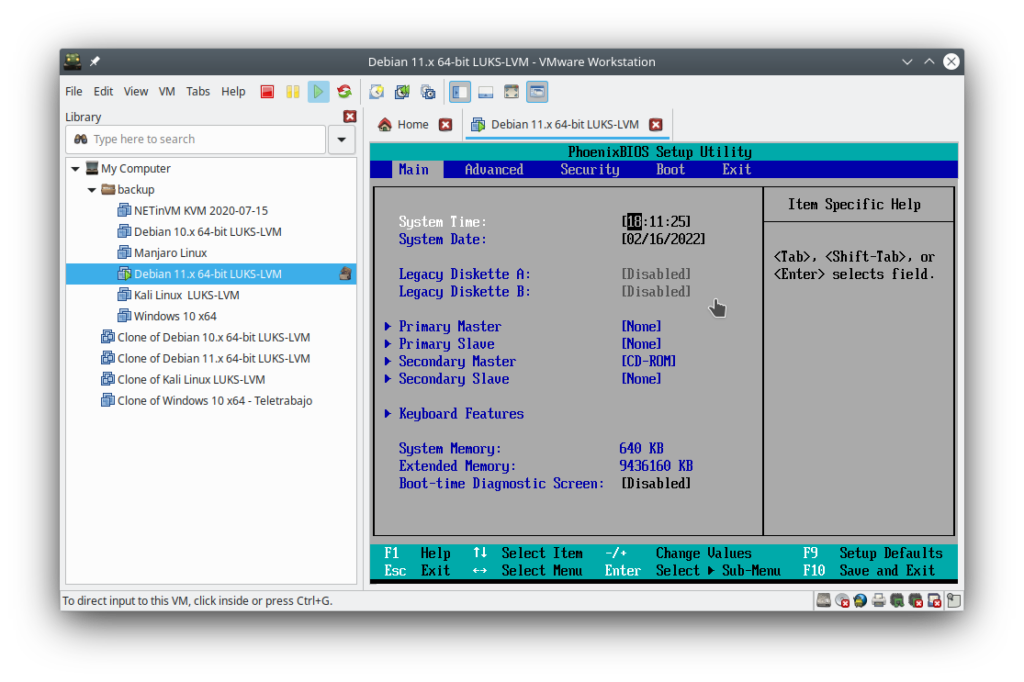Power off the virtual machine
This screenshot has width=1024, height=682.
point(267,91)
